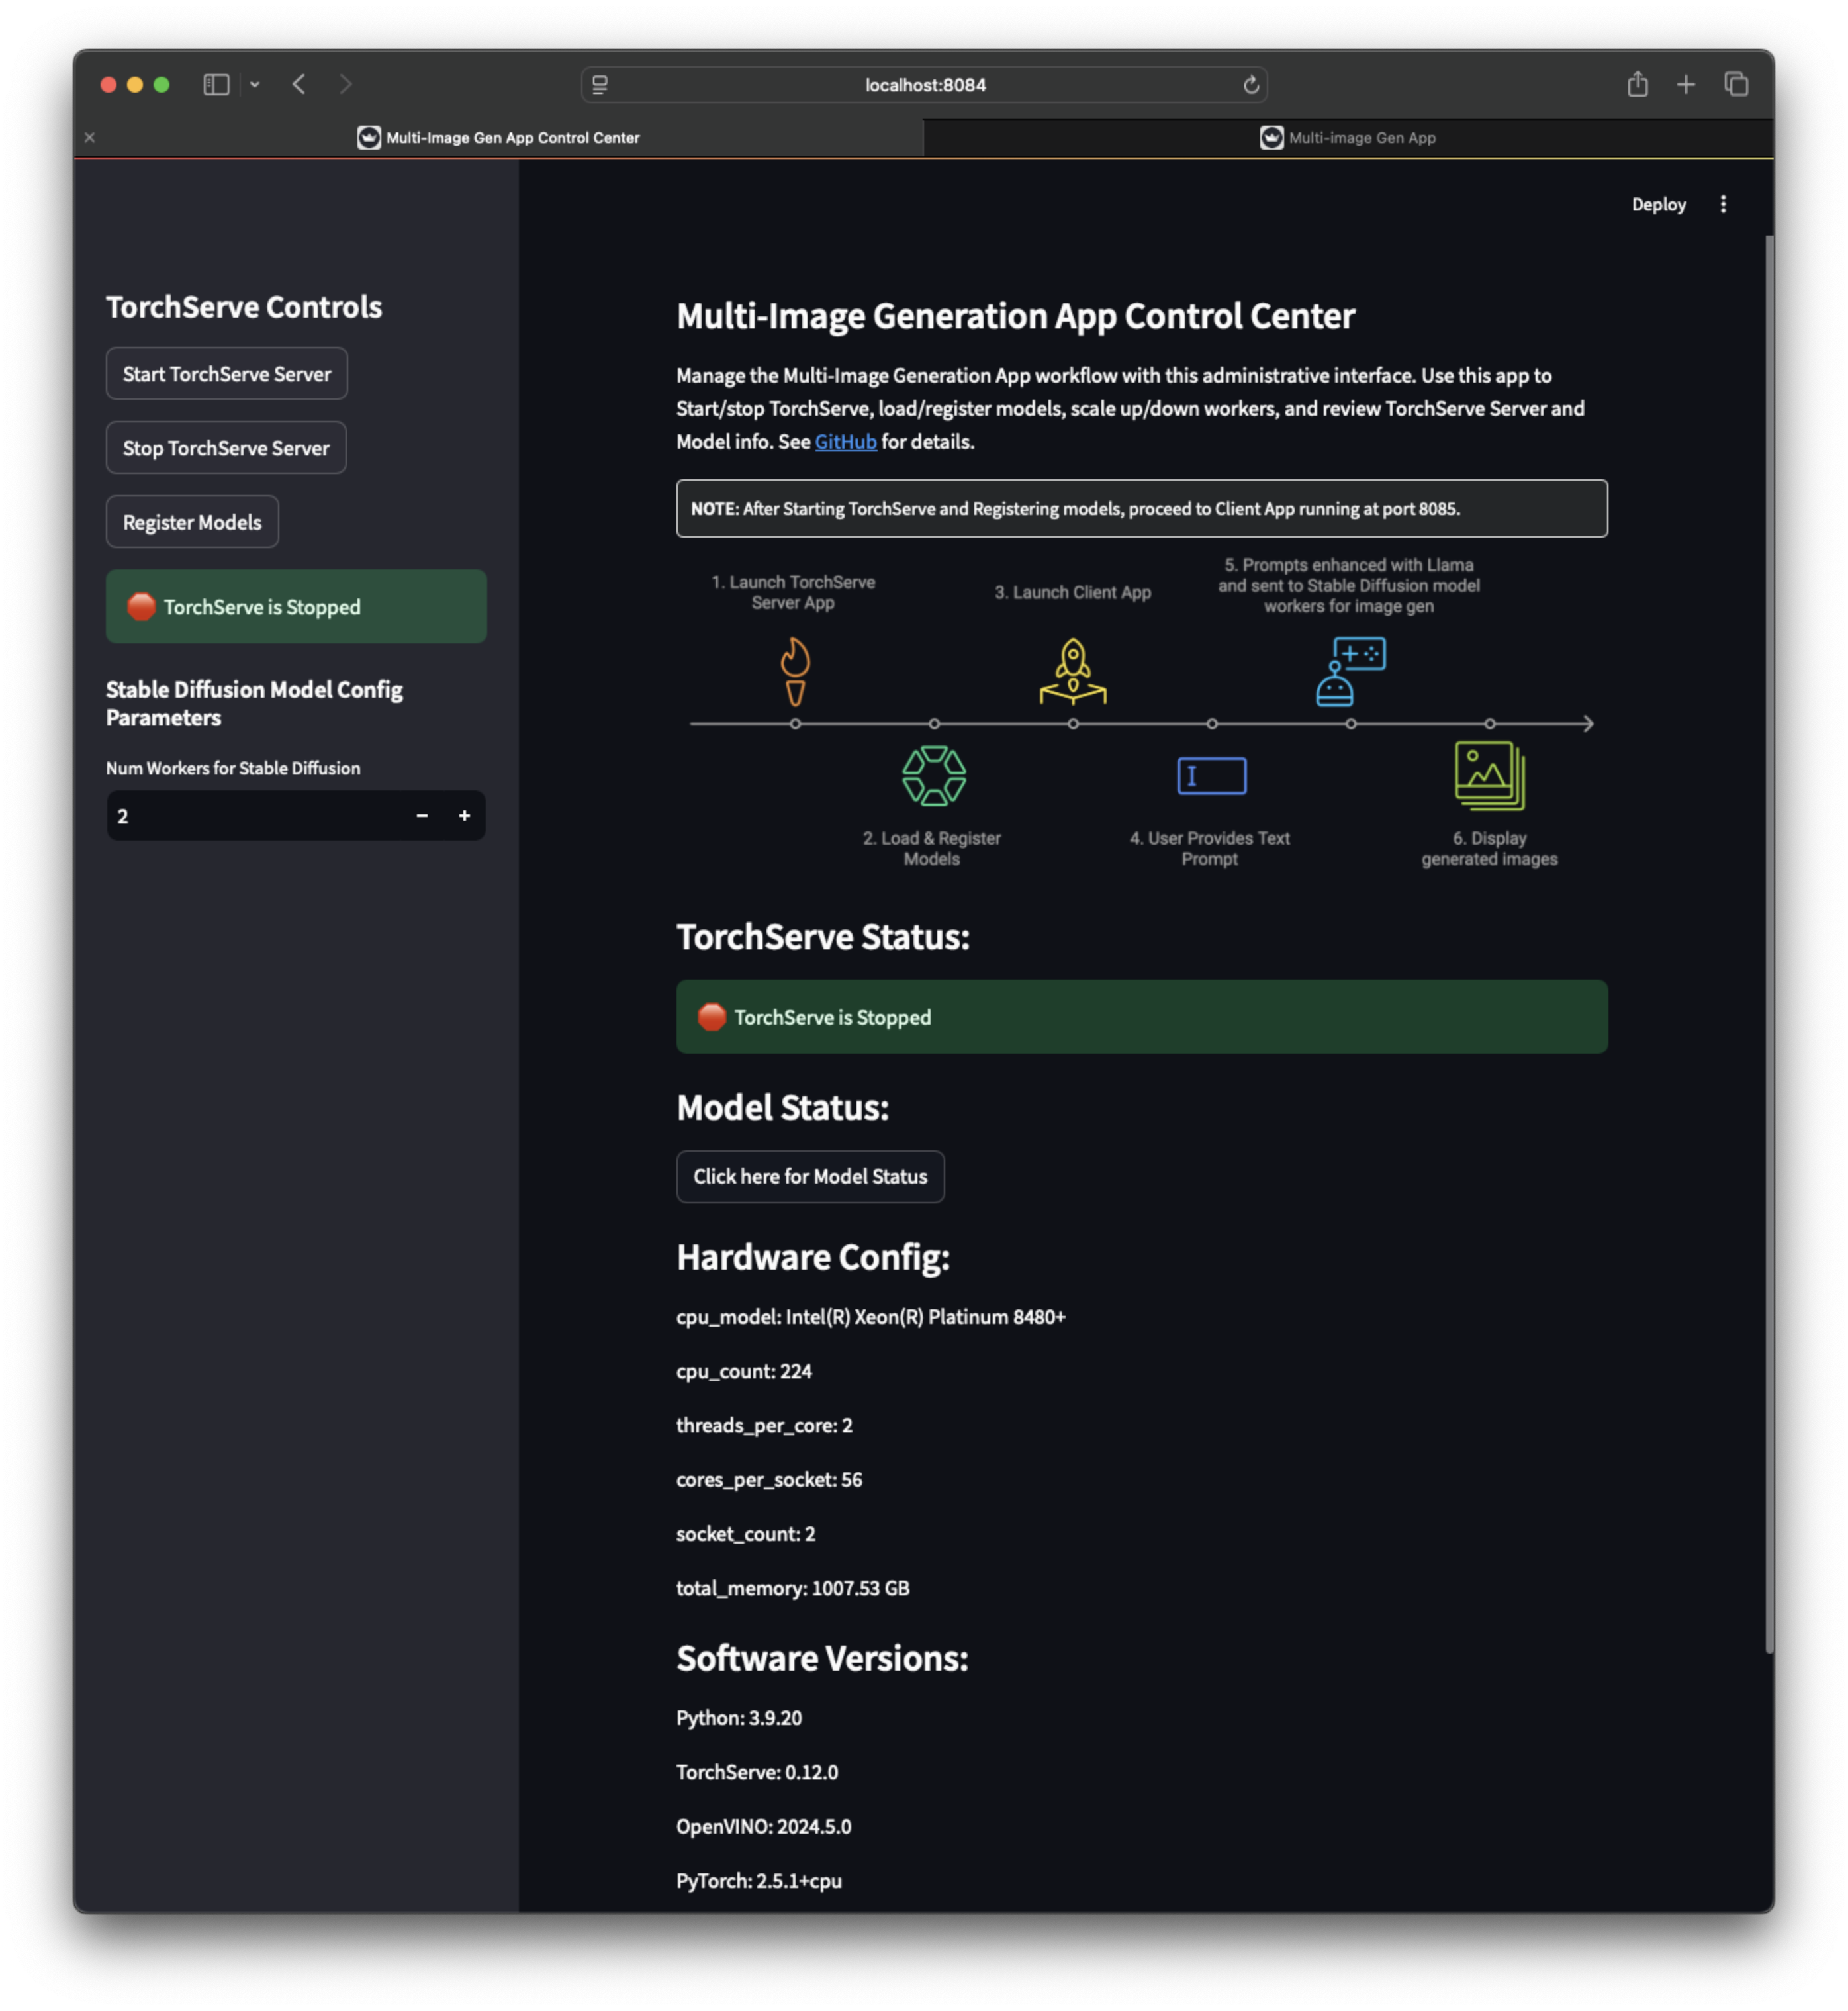Increase the Stable Diffusion workers with plus

click(x=464, y=816)
